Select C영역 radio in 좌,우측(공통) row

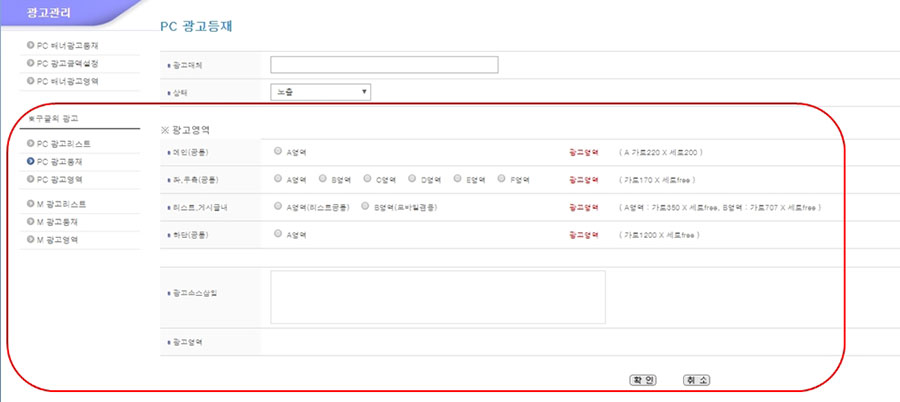click(x=367, y=179)
